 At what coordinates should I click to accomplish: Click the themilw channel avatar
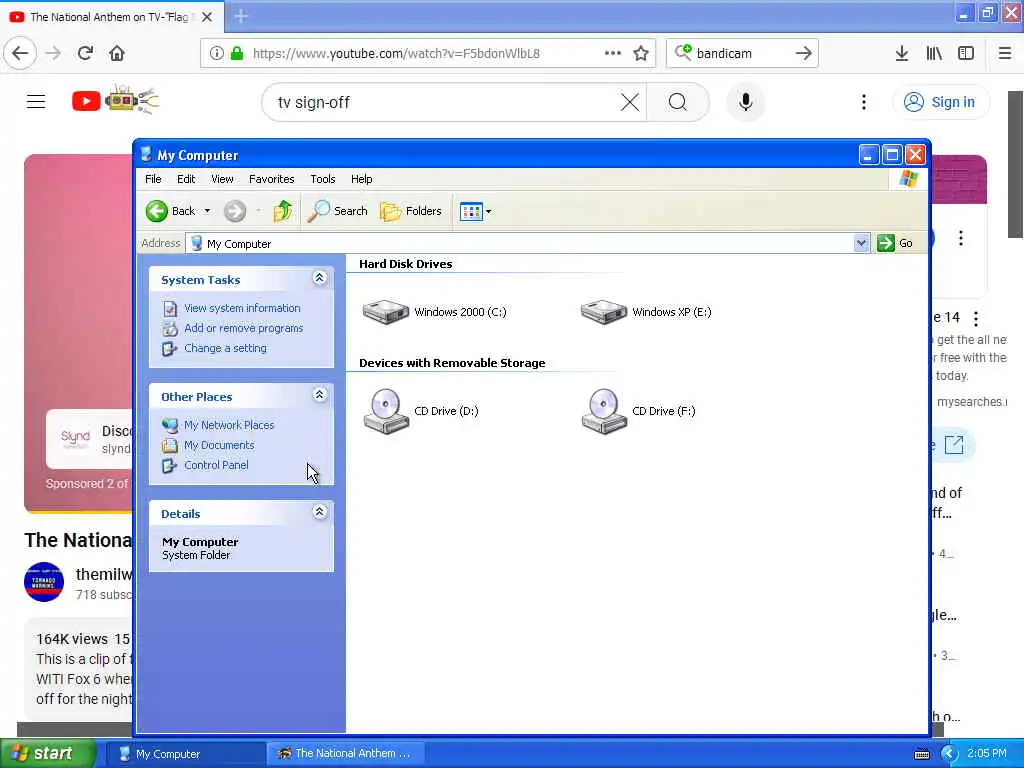coord(44,582)
